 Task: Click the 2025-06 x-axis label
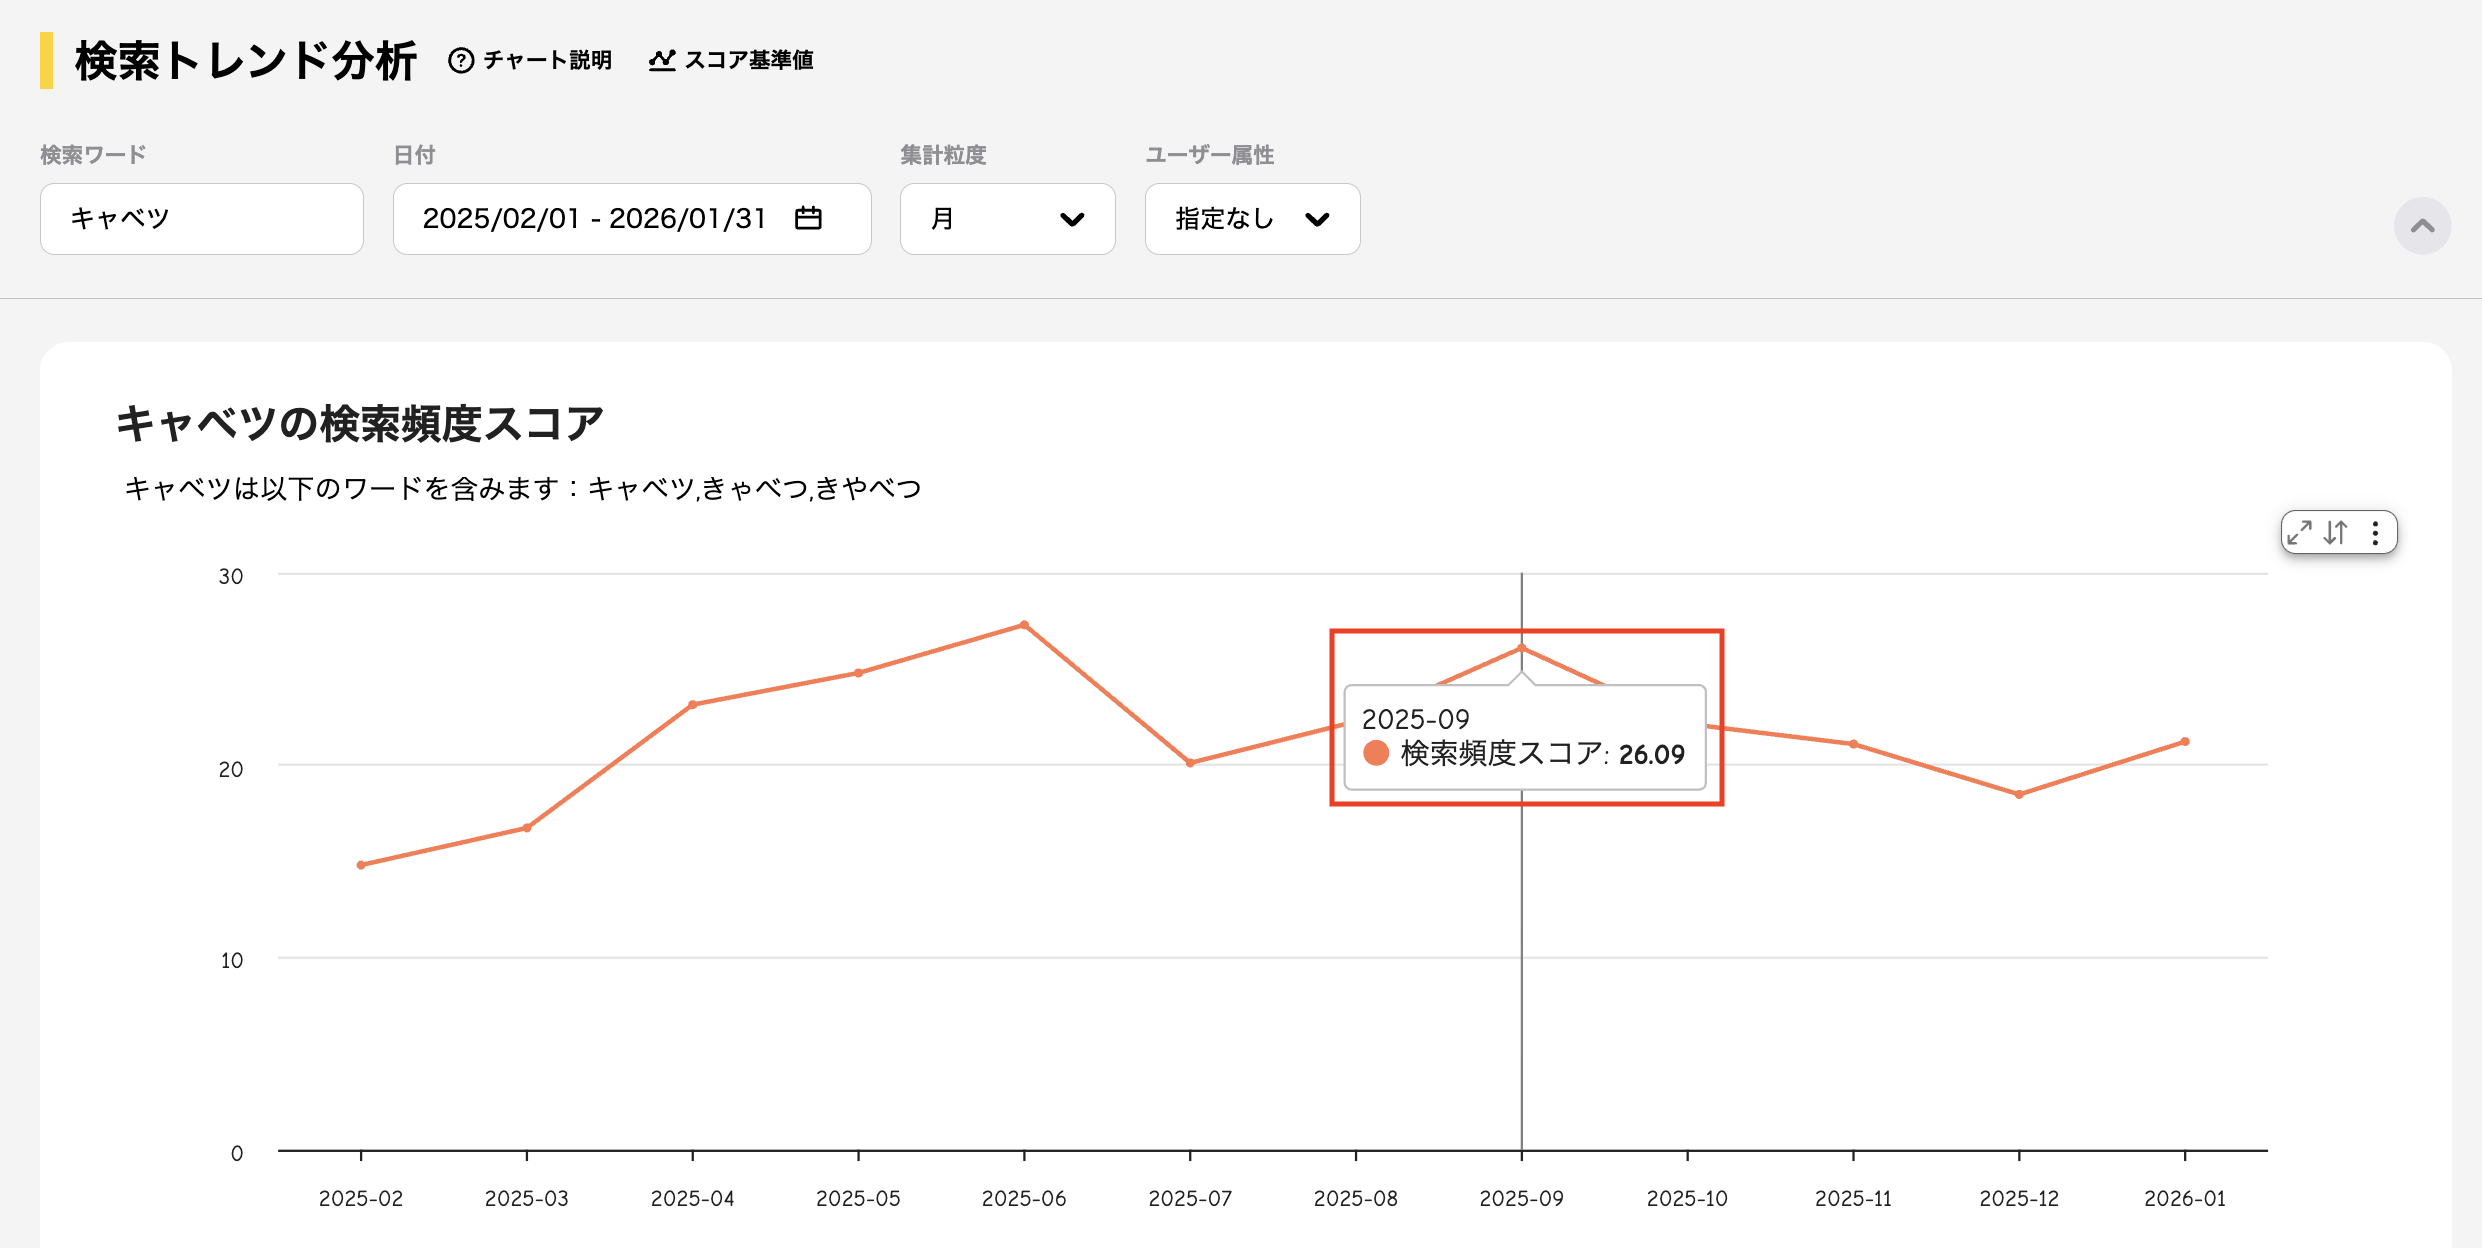(x=1024, y=1198)
